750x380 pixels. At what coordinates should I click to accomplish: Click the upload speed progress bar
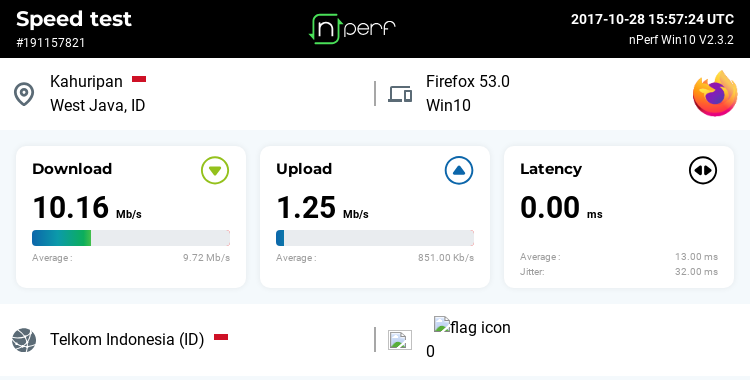[375, 238]
